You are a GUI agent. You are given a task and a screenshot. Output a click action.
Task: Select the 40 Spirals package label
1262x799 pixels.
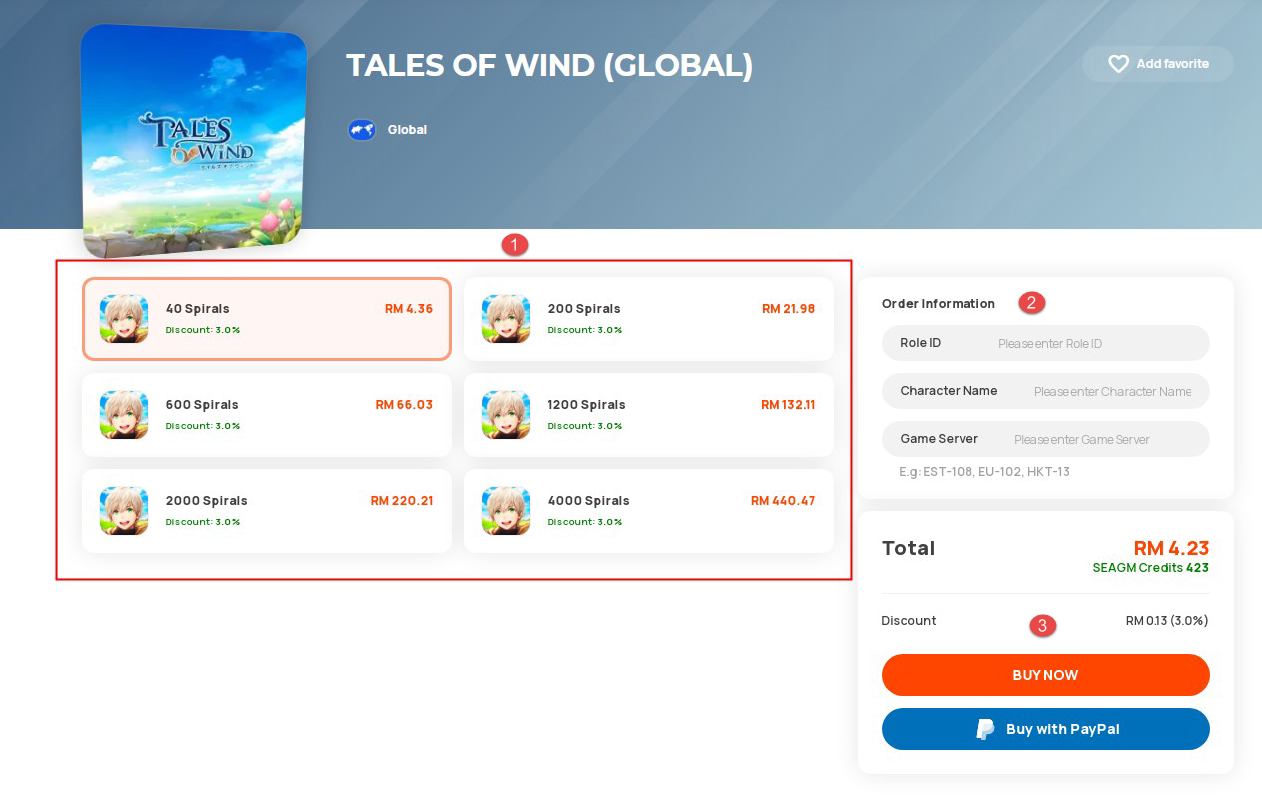coord(198,309)
